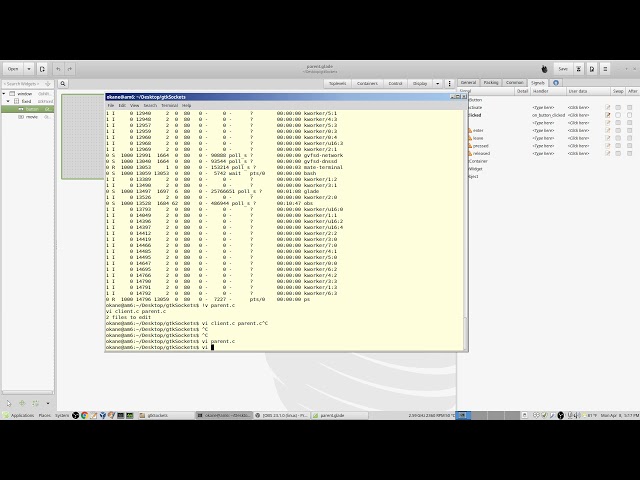Click warning icon beside pressed signal
The width and height of the screenshot is (640, 480).
click(x=470, y=146)
